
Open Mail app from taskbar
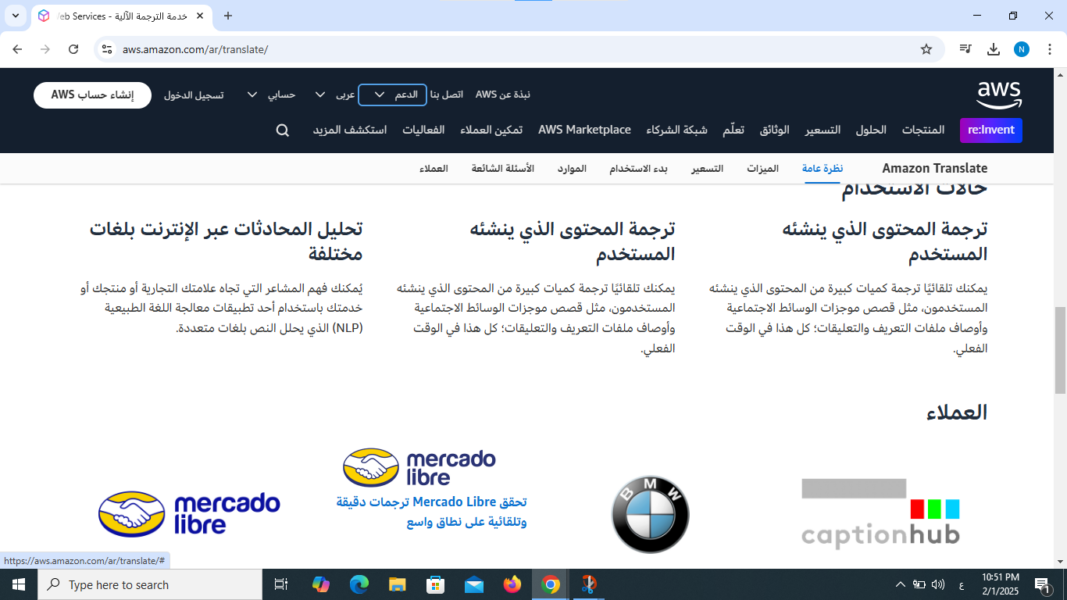click(474, 584)
